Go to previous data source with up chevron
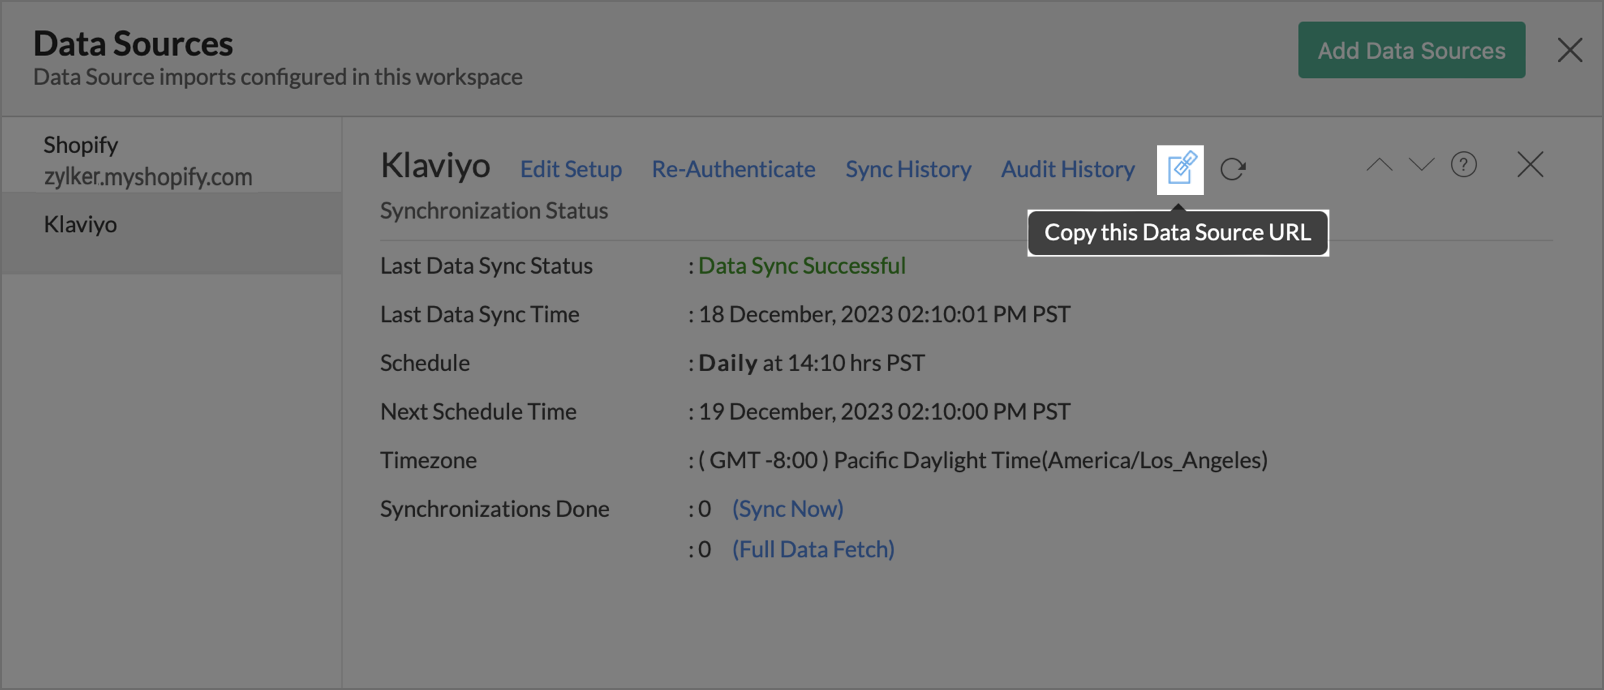The height and width of the screenshot is (690, 1604). [1379, 165]
